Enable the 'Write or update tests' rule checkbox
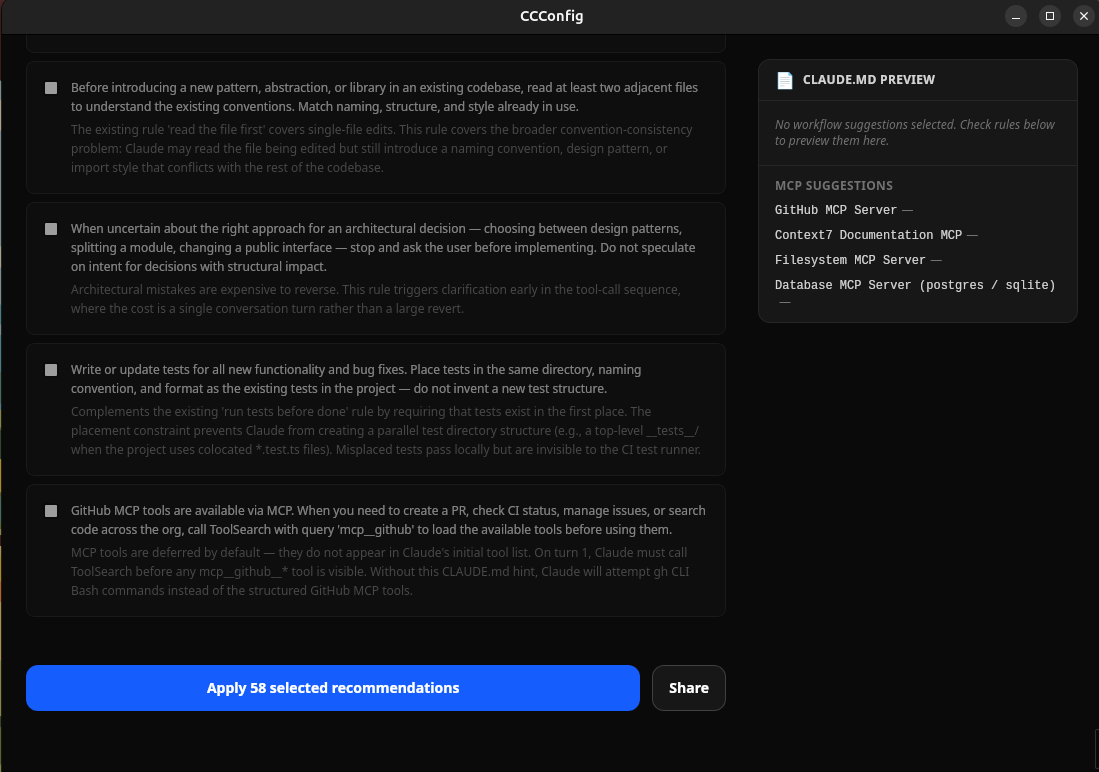Screen dimensions: 1099x772 pyautogui.click(x=51, y=370)
